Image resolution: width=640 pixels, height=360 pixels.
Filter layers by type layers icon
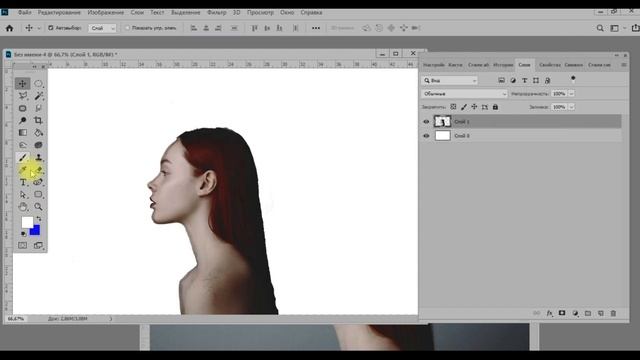[x=524, y=80]
